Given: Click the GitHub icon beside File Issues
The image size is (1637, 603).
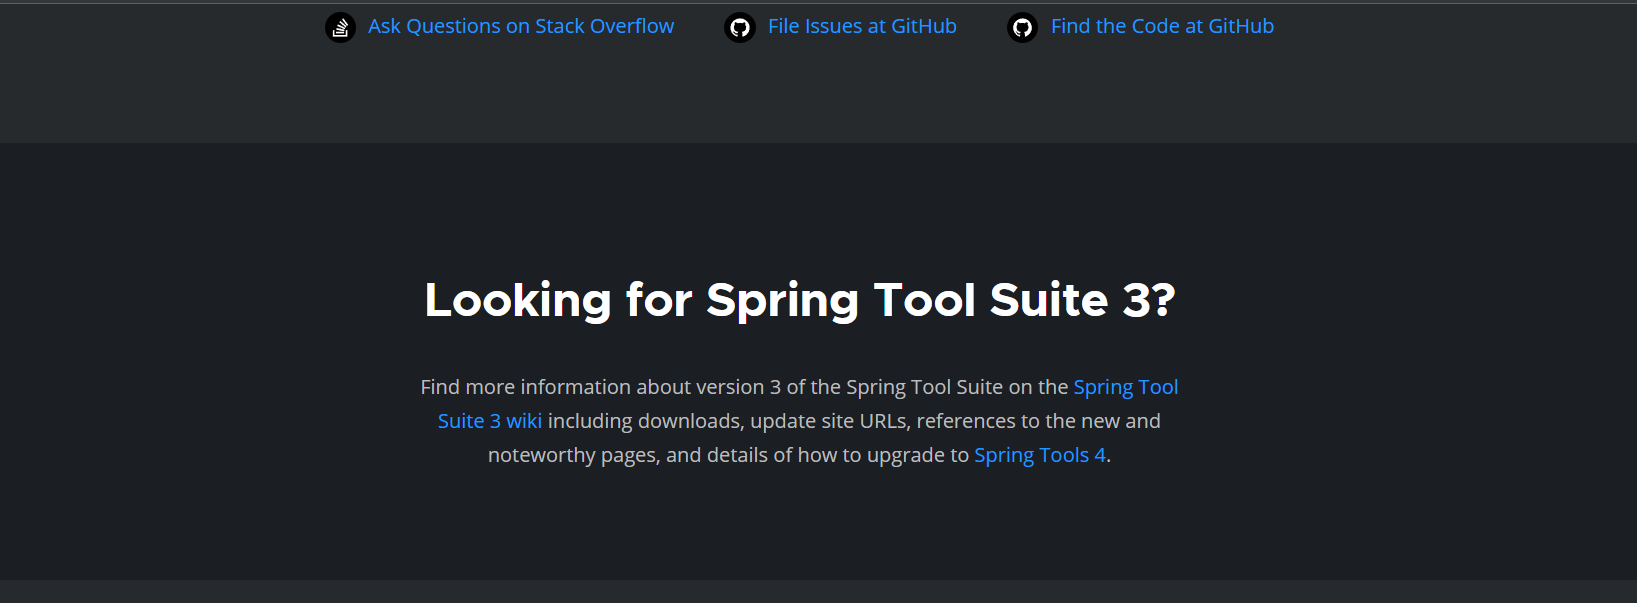Looking at the screenshot, I should [740, 27].
